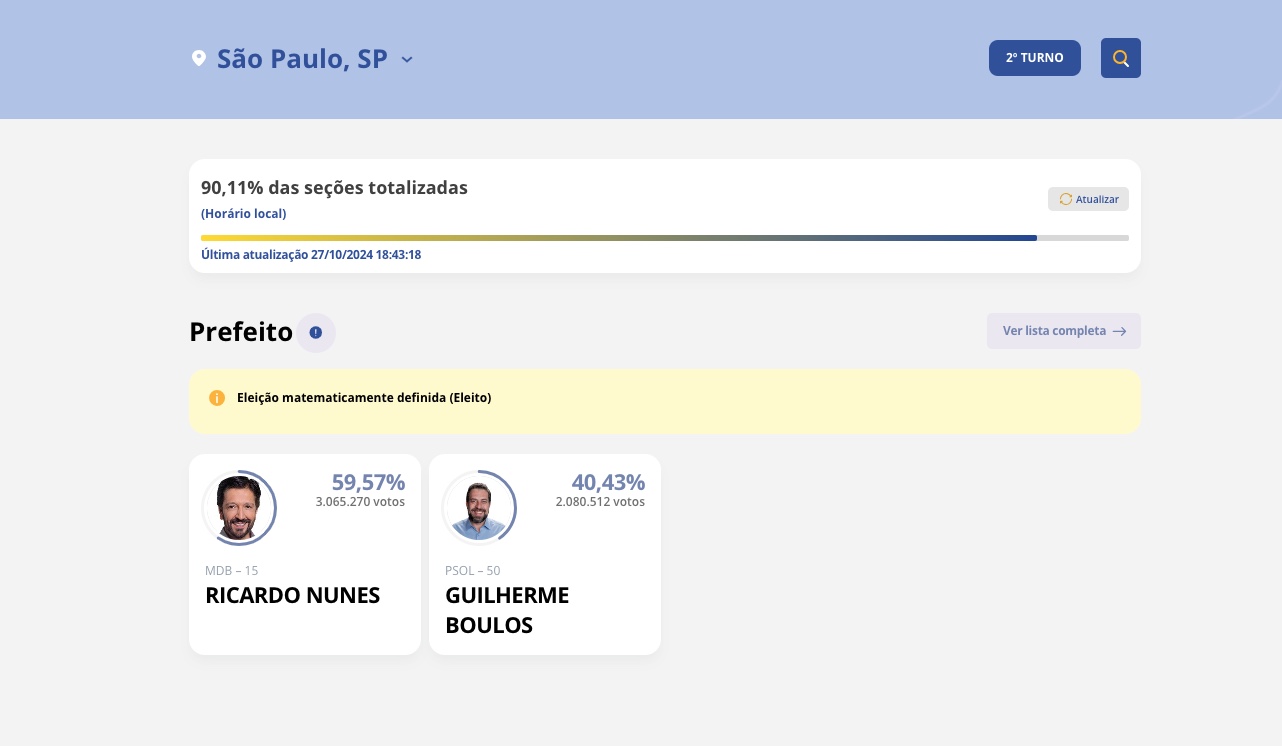Click the arrow icon in Ver lista completa
The image size is (1282, 746).
pyautogui.click(x=1119, y=331)
